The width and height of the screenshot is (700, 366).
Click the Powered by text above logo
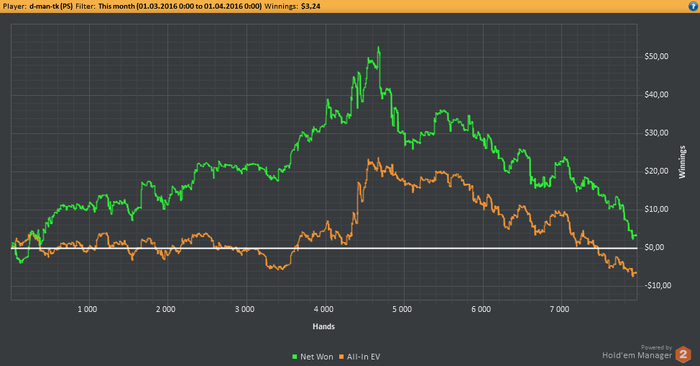tap(656, 347)
